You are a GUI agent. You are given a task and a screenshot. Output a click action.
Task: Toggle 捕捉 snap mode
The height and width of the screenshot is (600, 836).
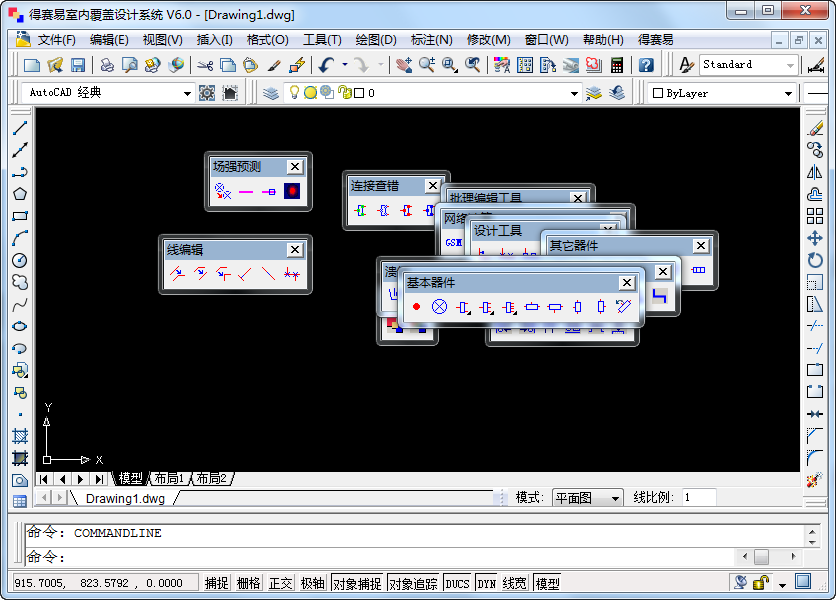pyautogui.click(x=216, y=583)
